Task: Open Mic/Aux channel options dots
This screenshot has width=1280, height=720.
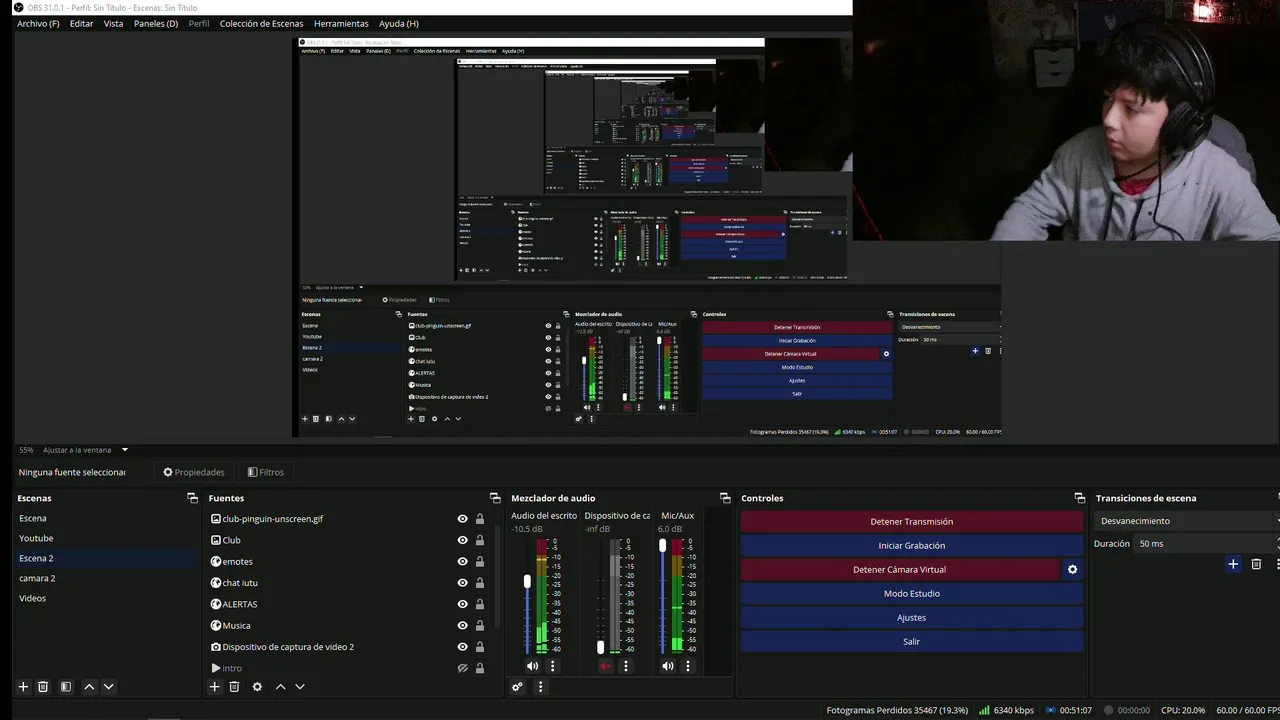Action: pos(687,666)
